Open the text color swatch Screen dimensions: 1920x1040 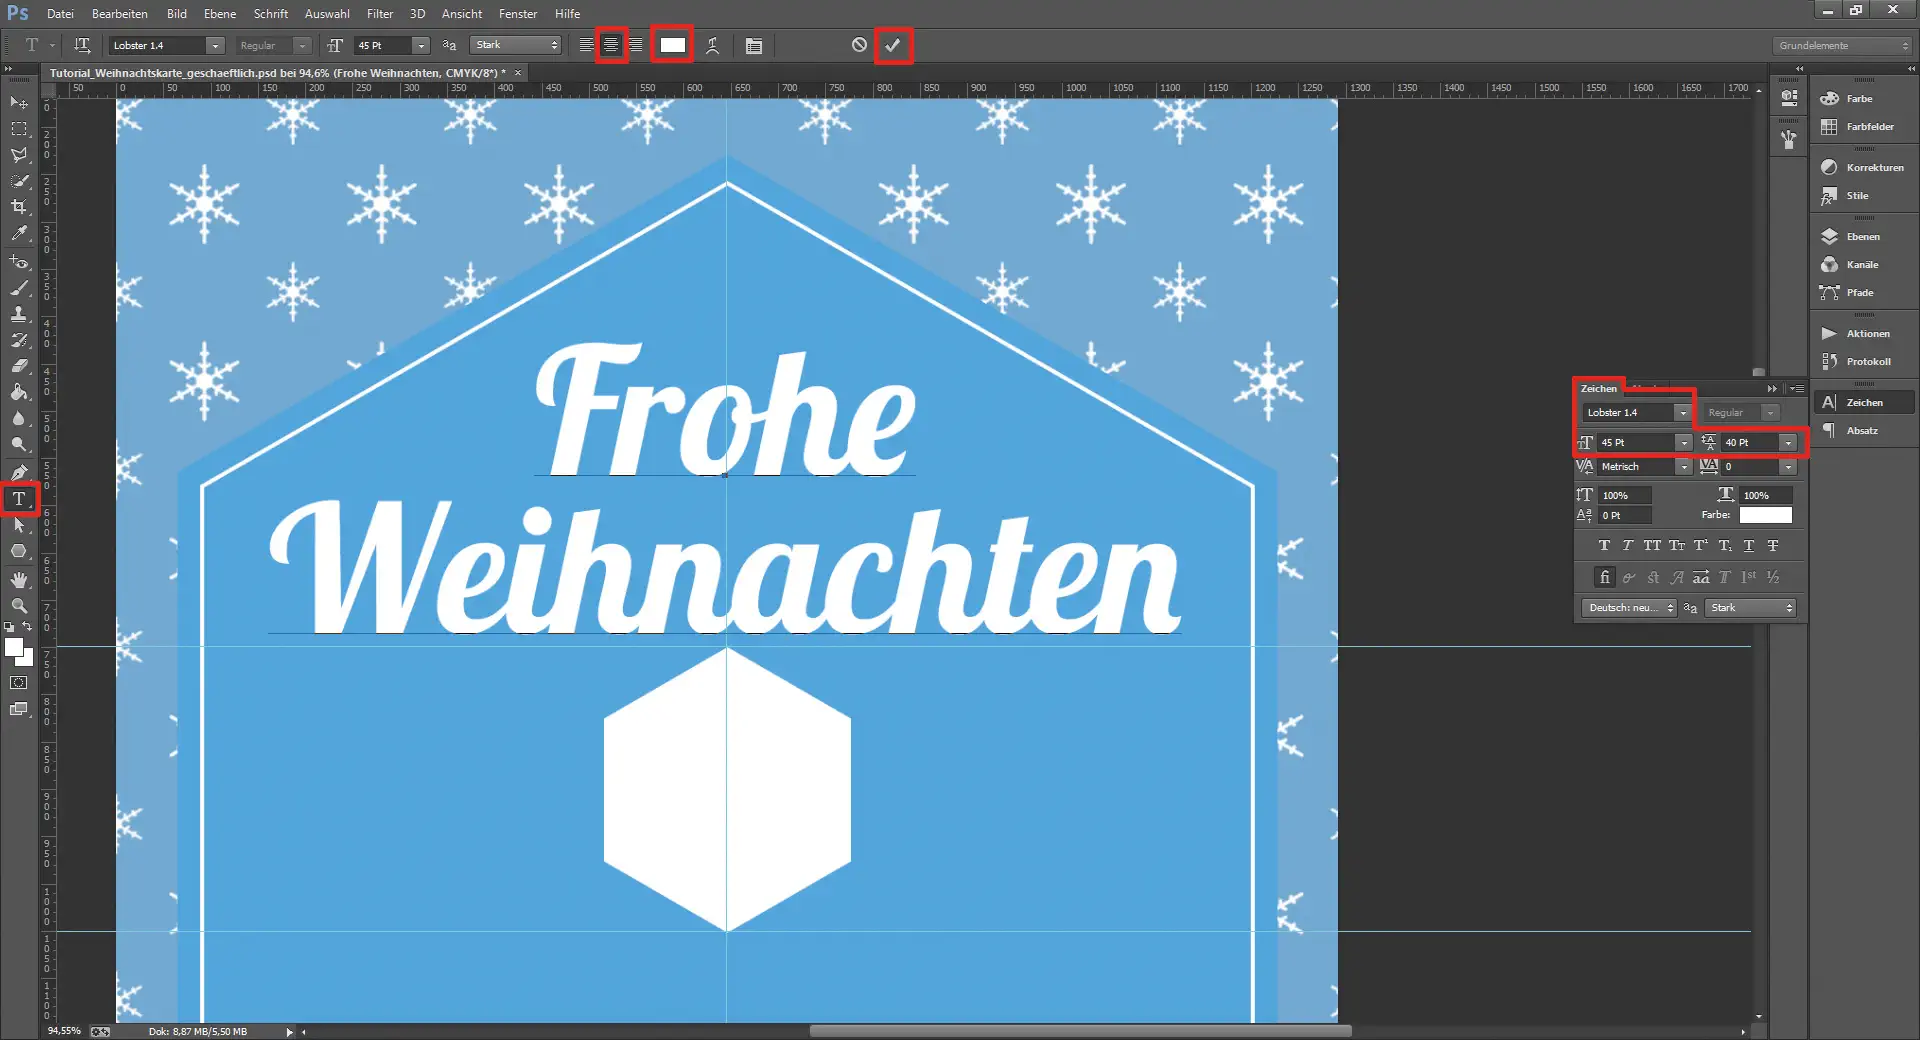click(x=672, y=45)
